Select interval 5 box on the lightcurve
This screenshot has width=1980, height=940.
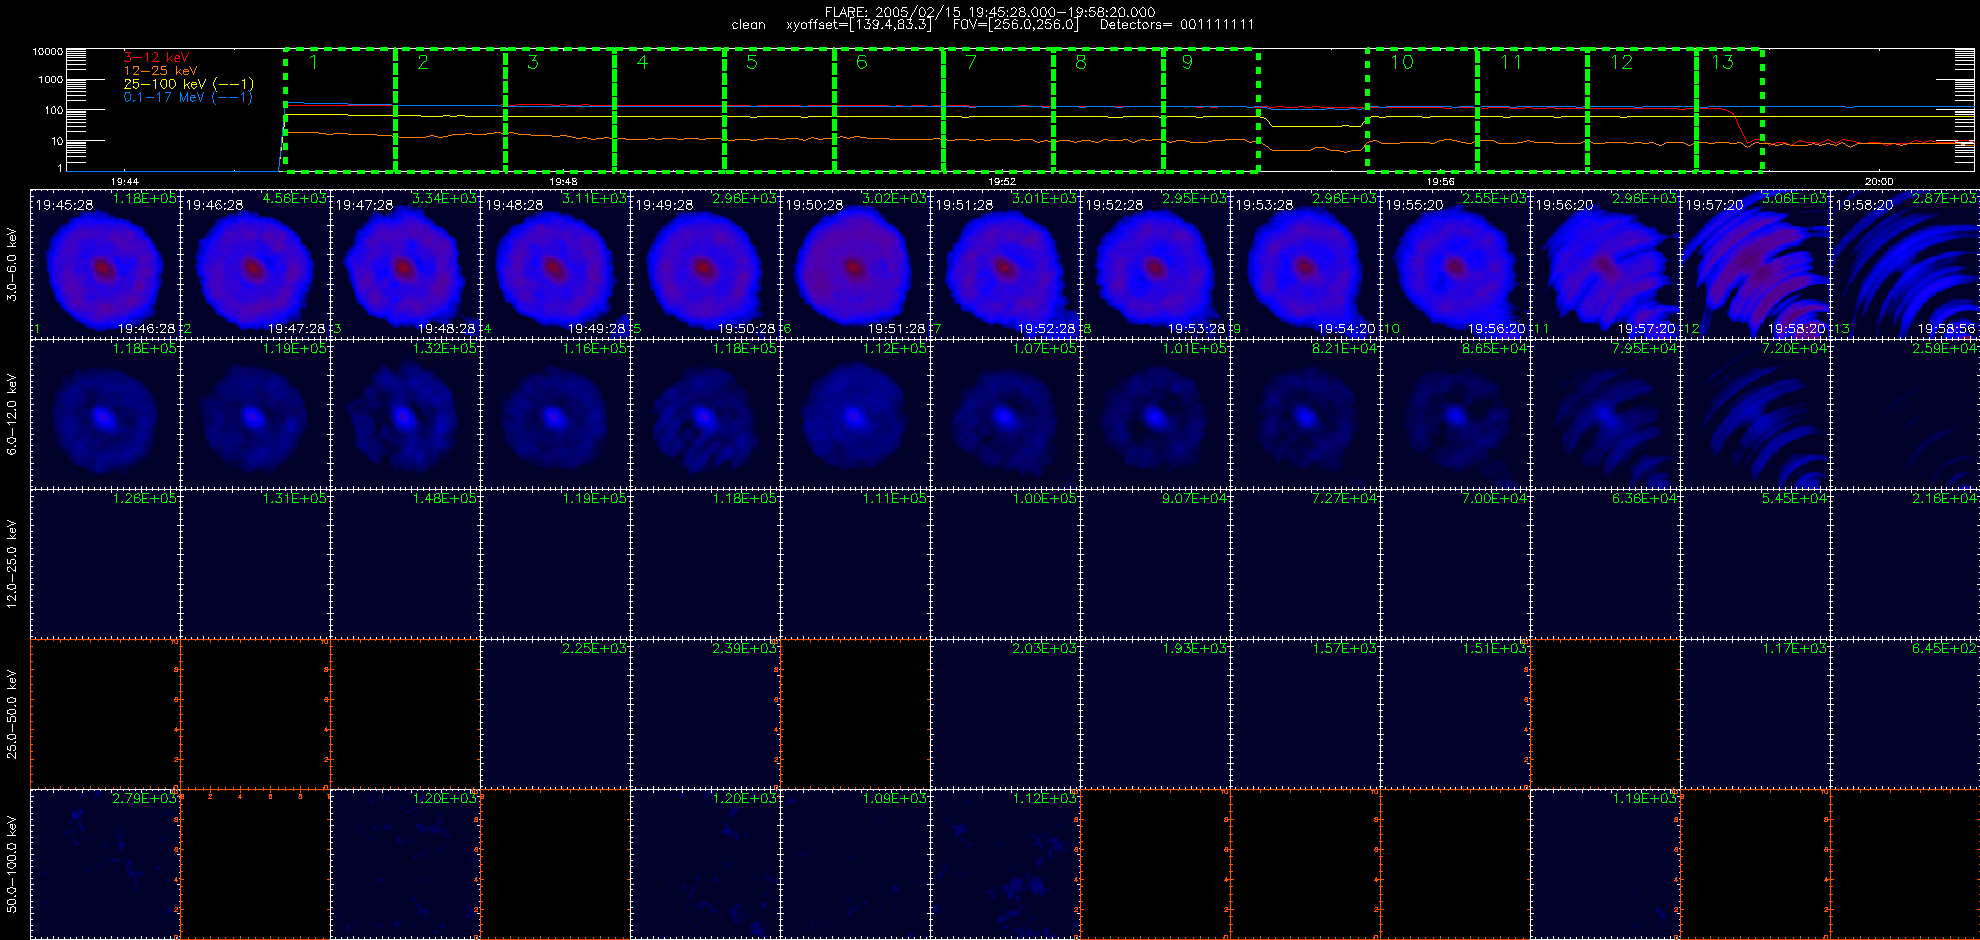(780, 110)
